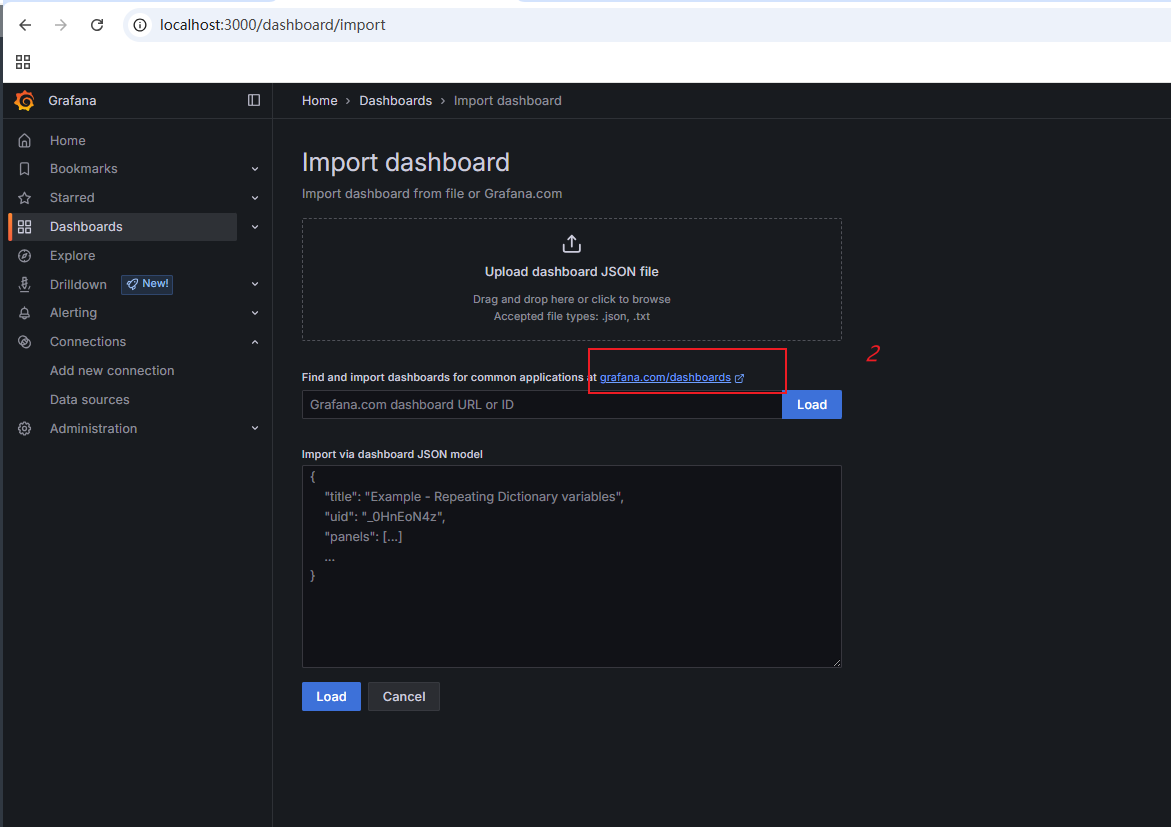Click the Dashboards grid icon in sidebar

25,226
